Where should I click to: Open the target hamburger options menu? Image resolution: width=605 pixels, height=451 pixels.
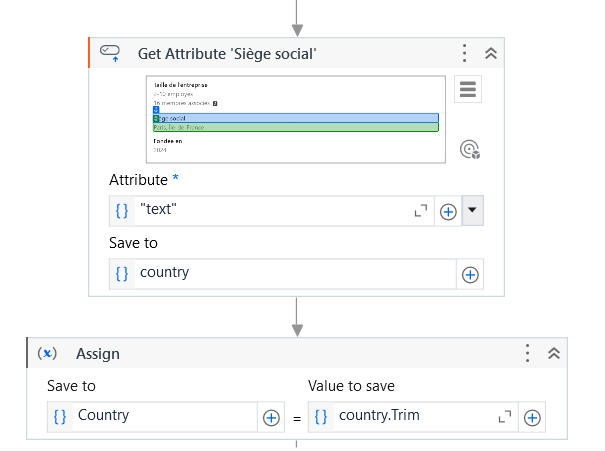pos(468,89)
